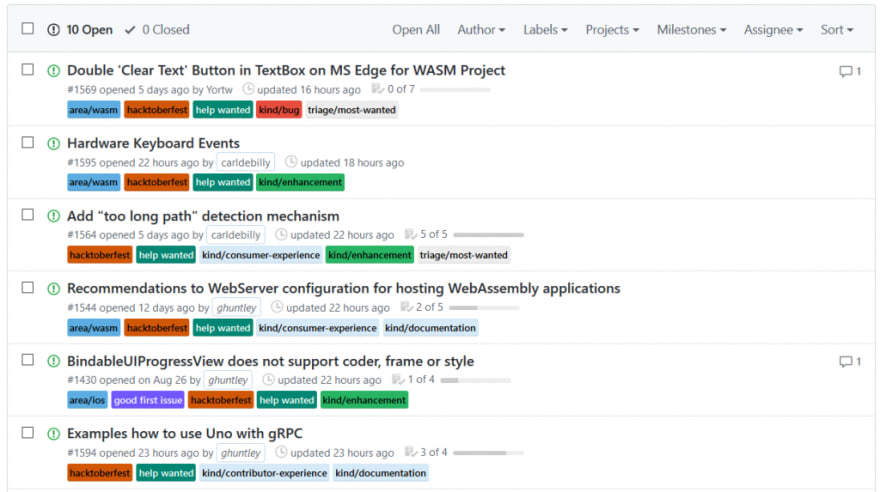The height and width of the screenshot is (492, 880).
Task: Click the red kind/bug label
Action: [x=279, y=110]
